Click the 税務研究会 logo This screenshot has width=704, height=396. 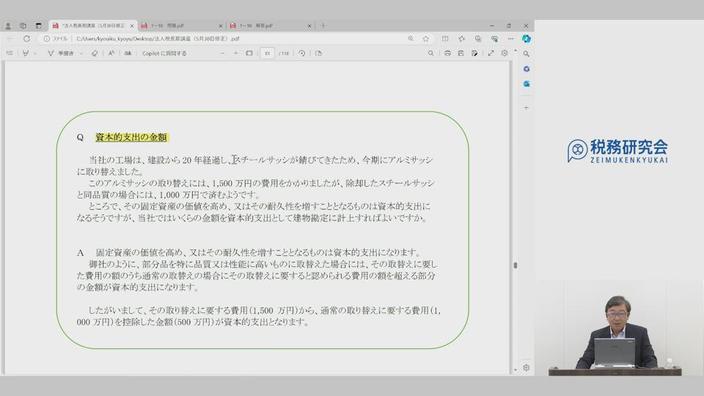click(617, 150)
